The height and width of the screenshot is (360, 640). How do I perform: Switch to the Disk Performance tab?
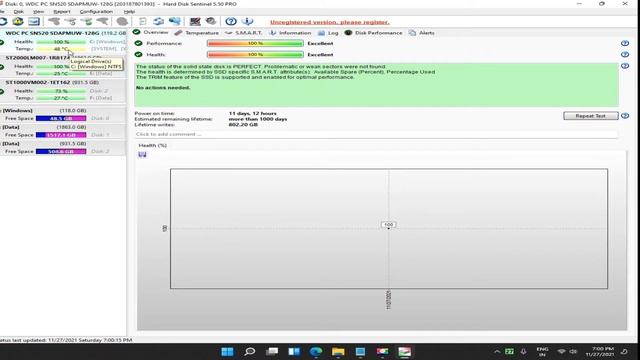pos(373,33)
